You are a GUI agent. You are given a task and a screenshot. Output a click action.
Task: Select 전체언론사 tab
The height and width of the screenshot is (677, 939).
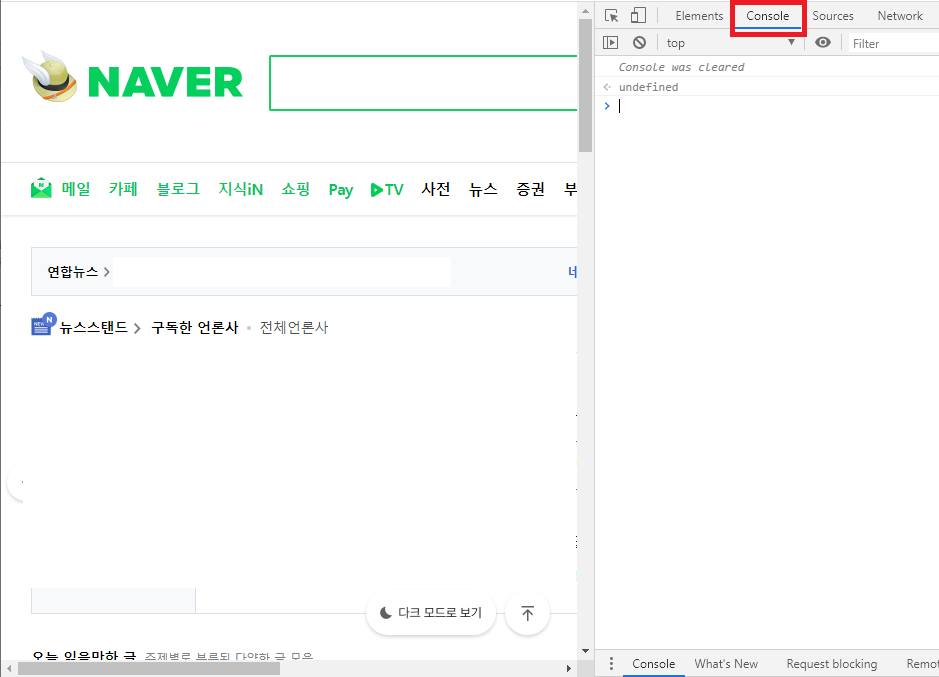pos(293,327)
